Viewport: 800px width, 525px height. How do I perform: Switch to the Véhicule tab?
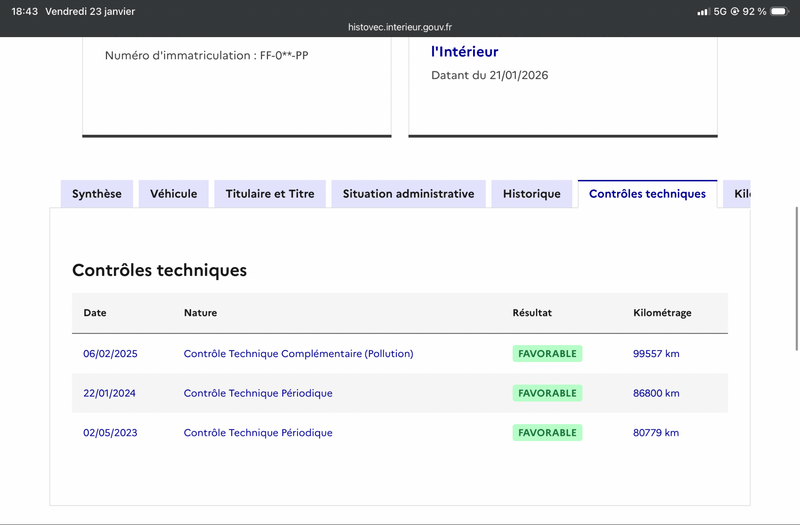(x=173, y=194)
